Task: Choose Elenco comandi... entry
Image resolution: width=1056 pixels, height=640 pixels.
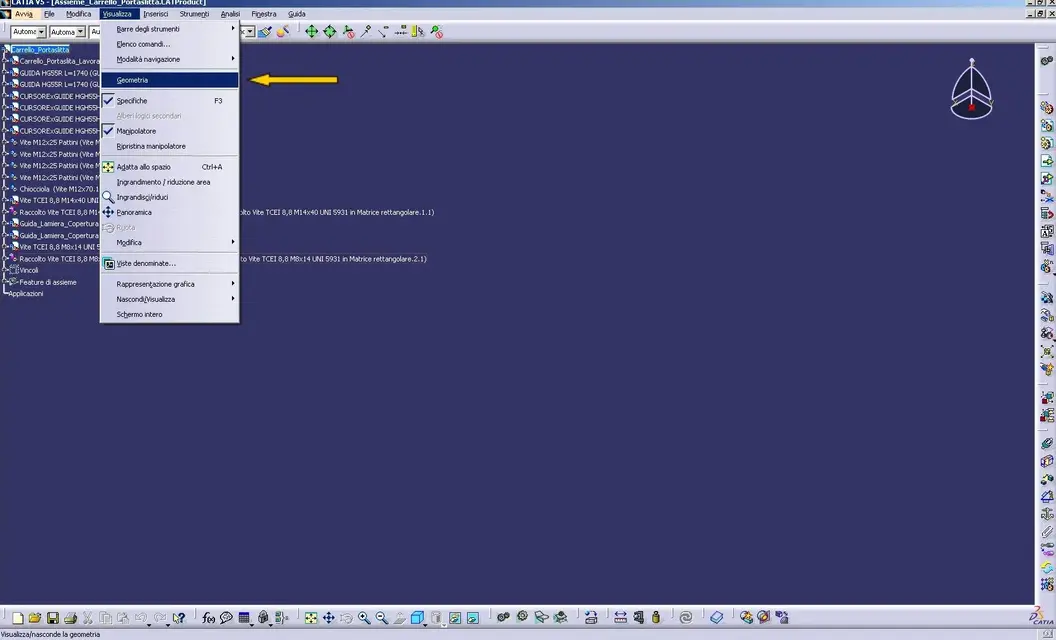Action: click(x=169, y=44)
